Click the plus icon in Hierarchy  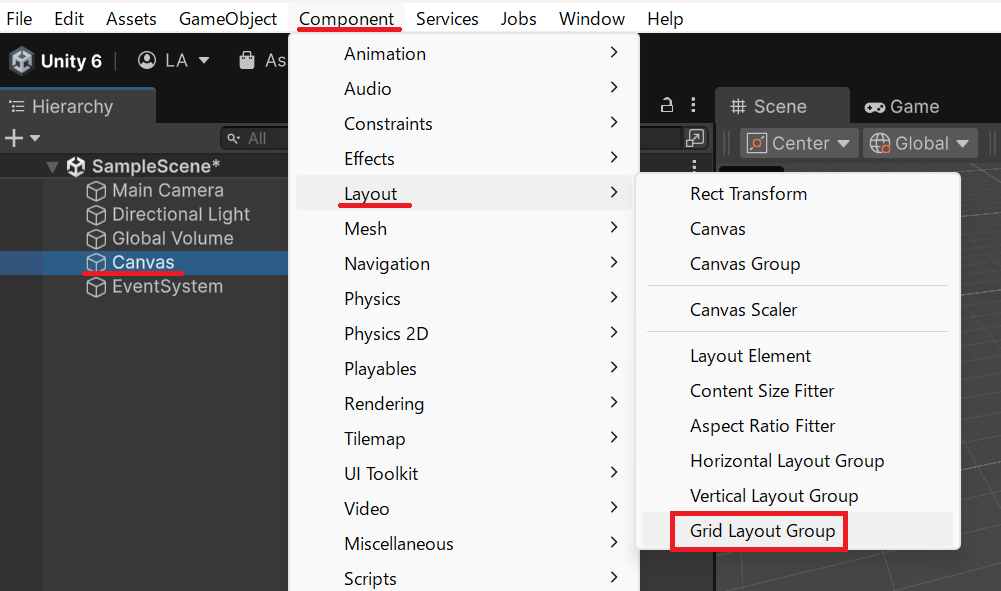click(x=14, y=138)
